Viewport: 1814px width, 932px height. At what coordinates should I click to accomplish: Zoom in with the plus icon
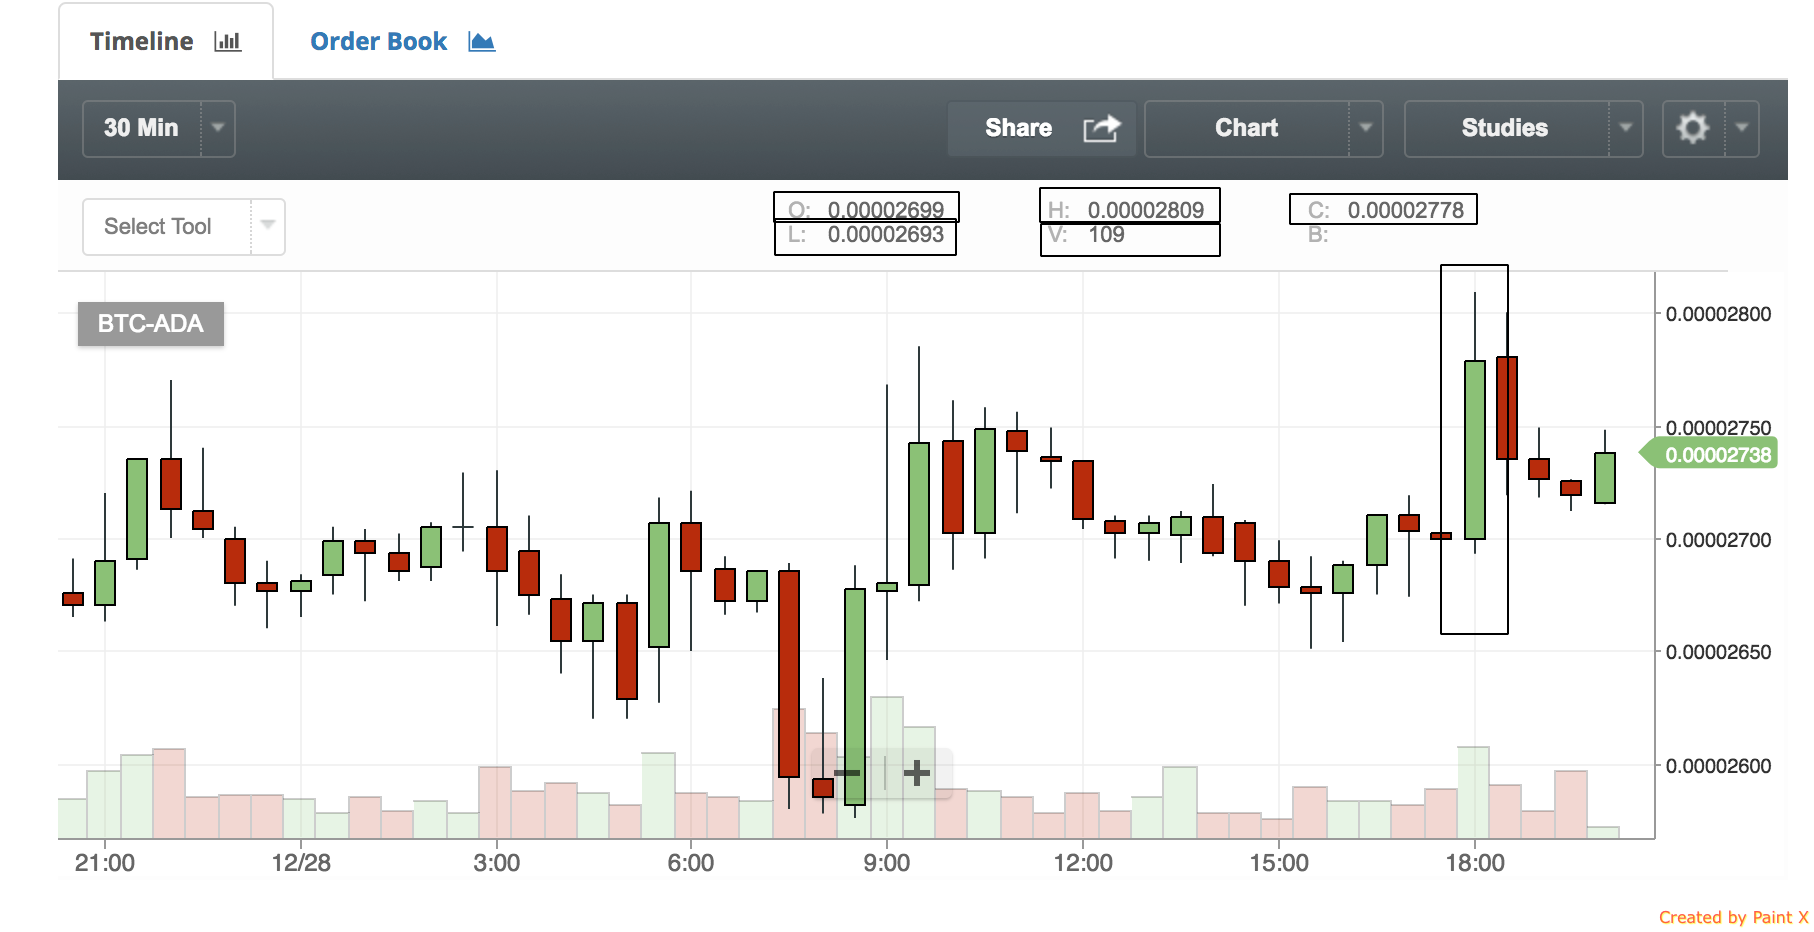(x=917, y=773)
